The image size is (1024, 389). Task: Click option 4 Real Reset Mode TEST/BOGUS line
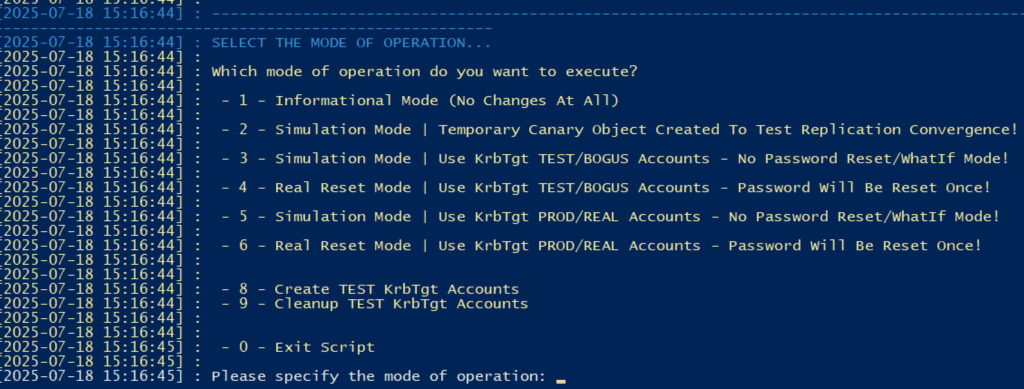coord(605,188)
